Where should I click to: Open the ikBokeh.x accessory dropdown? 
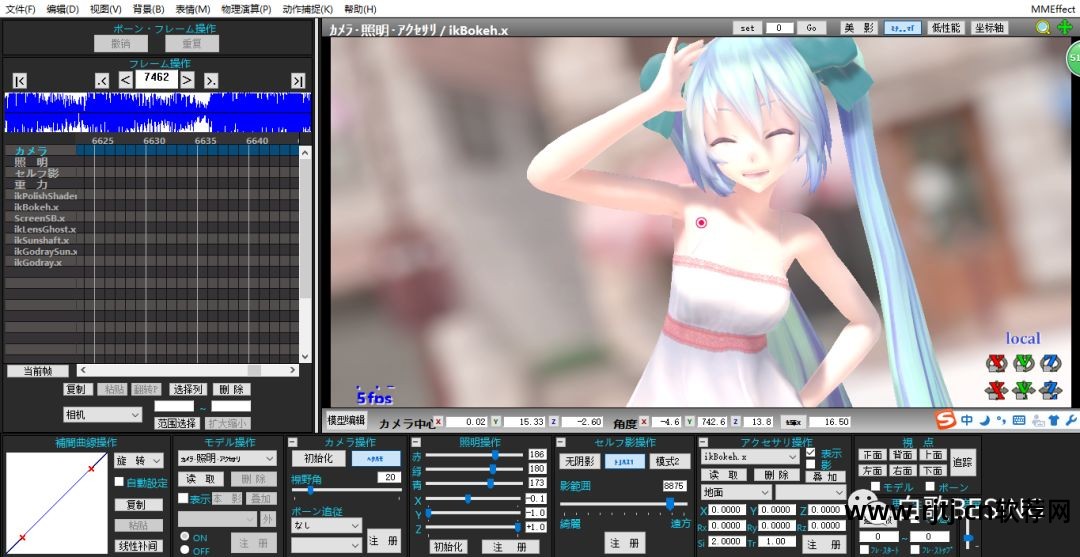749,456
